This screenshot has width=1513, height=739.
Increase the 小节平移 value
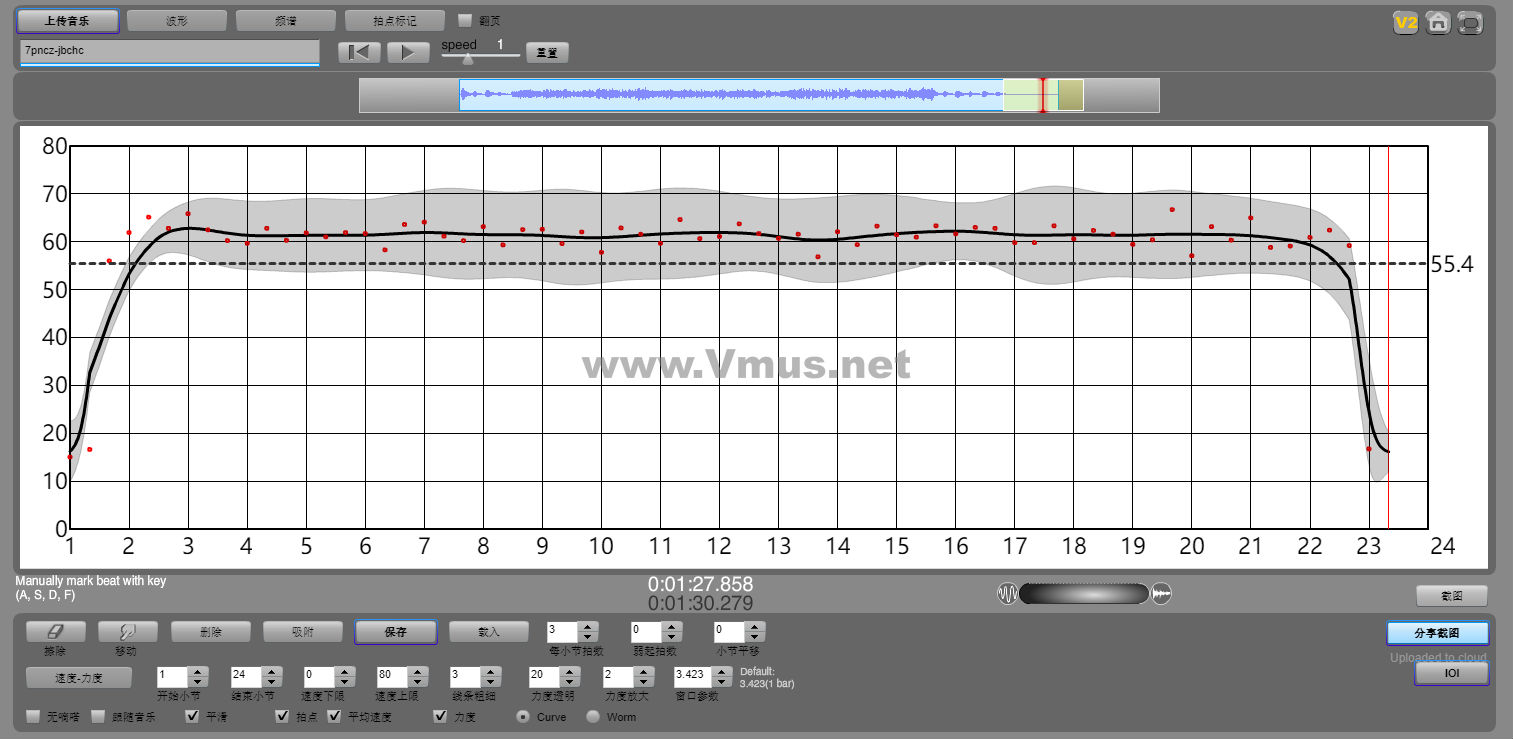(x=756, y=627)
